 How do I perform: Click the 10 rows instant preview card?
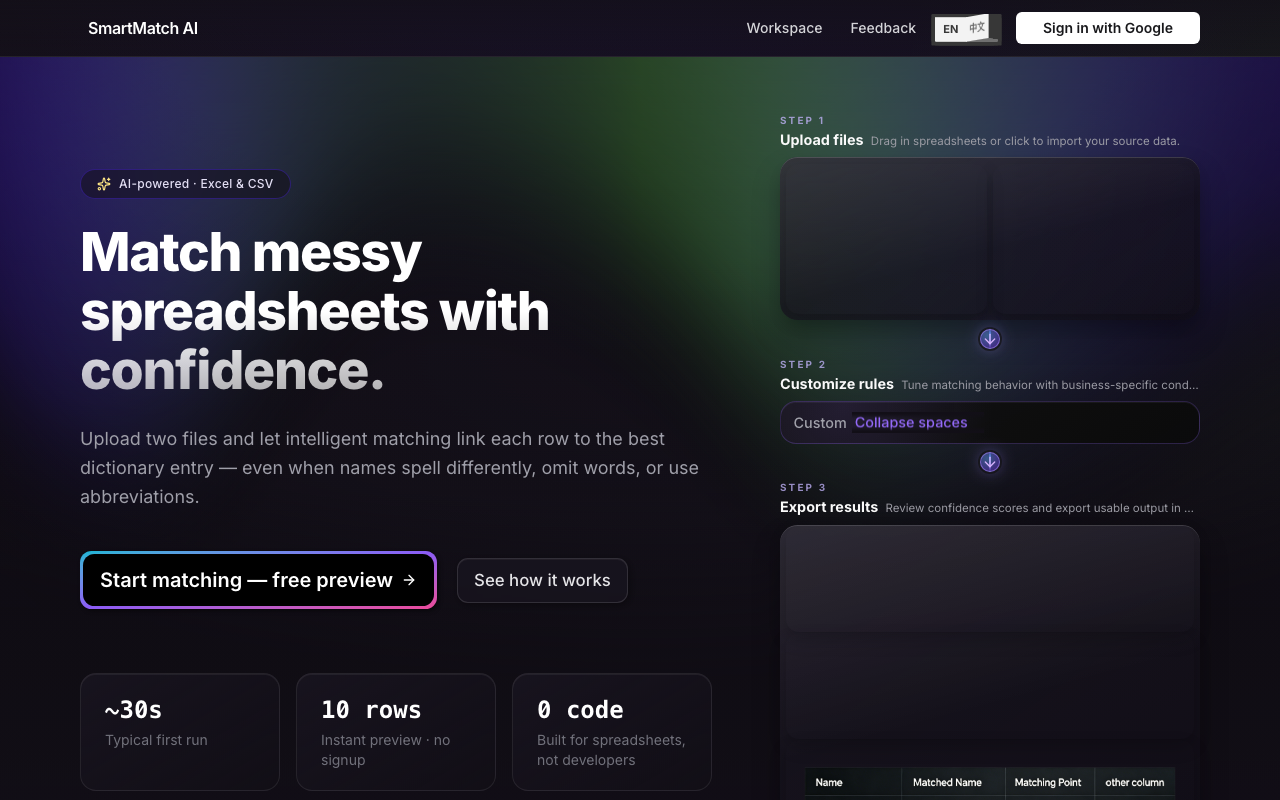pyautogui.click(x=396, y=732)
